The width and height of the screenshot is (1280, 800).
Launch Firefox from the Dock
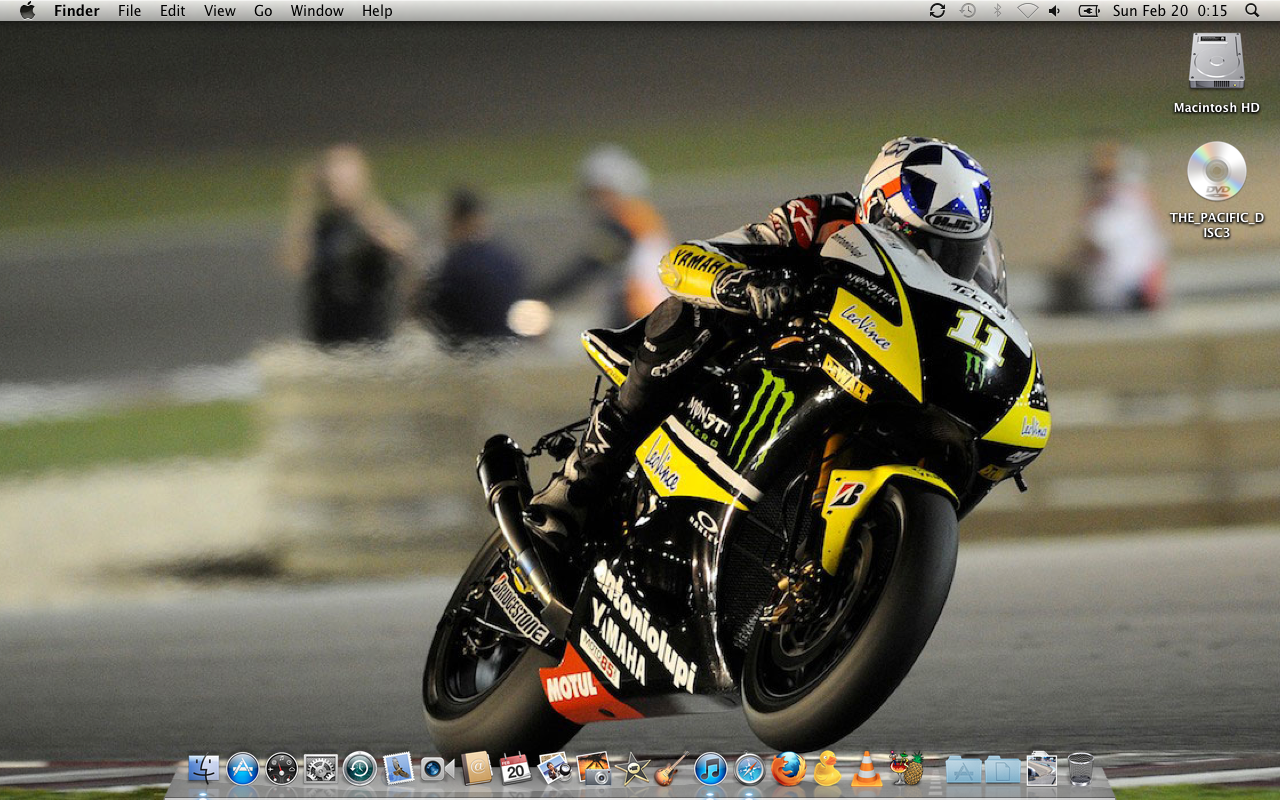pos(788,768)
